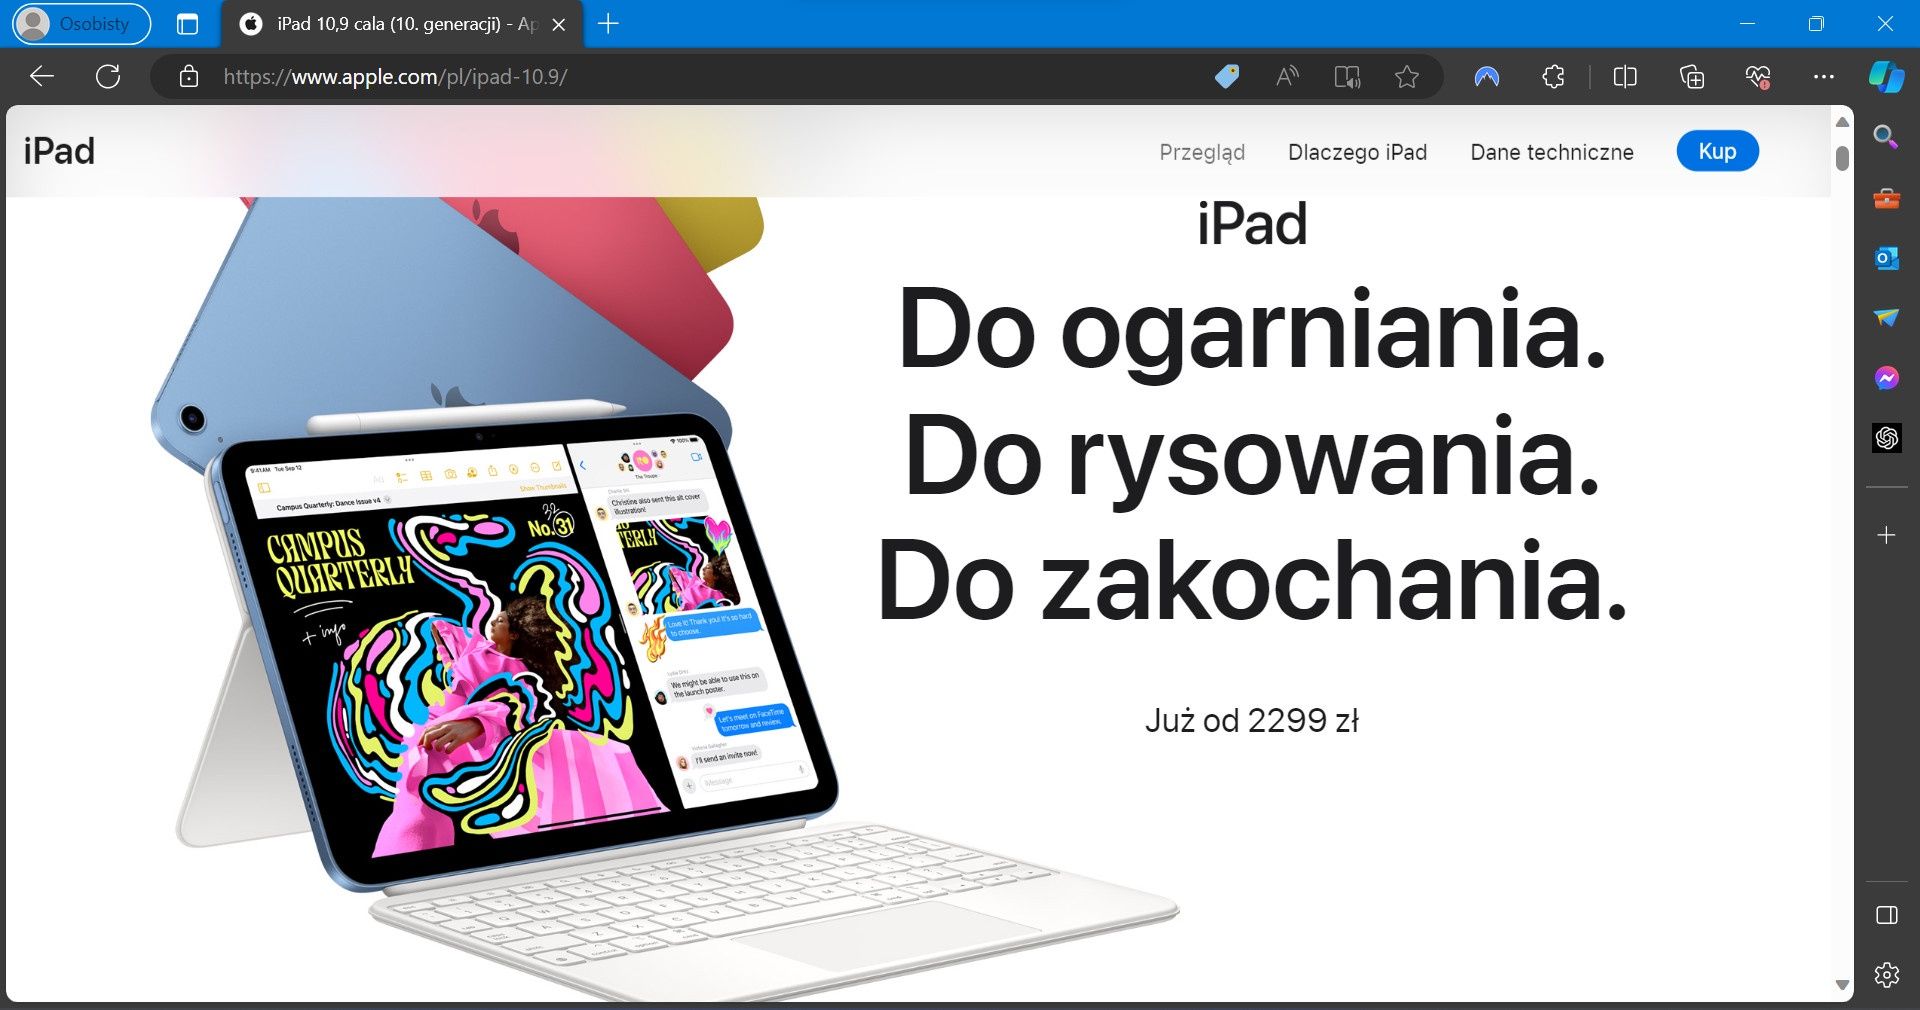Click the iPad page title link

[x=59, y=152]
